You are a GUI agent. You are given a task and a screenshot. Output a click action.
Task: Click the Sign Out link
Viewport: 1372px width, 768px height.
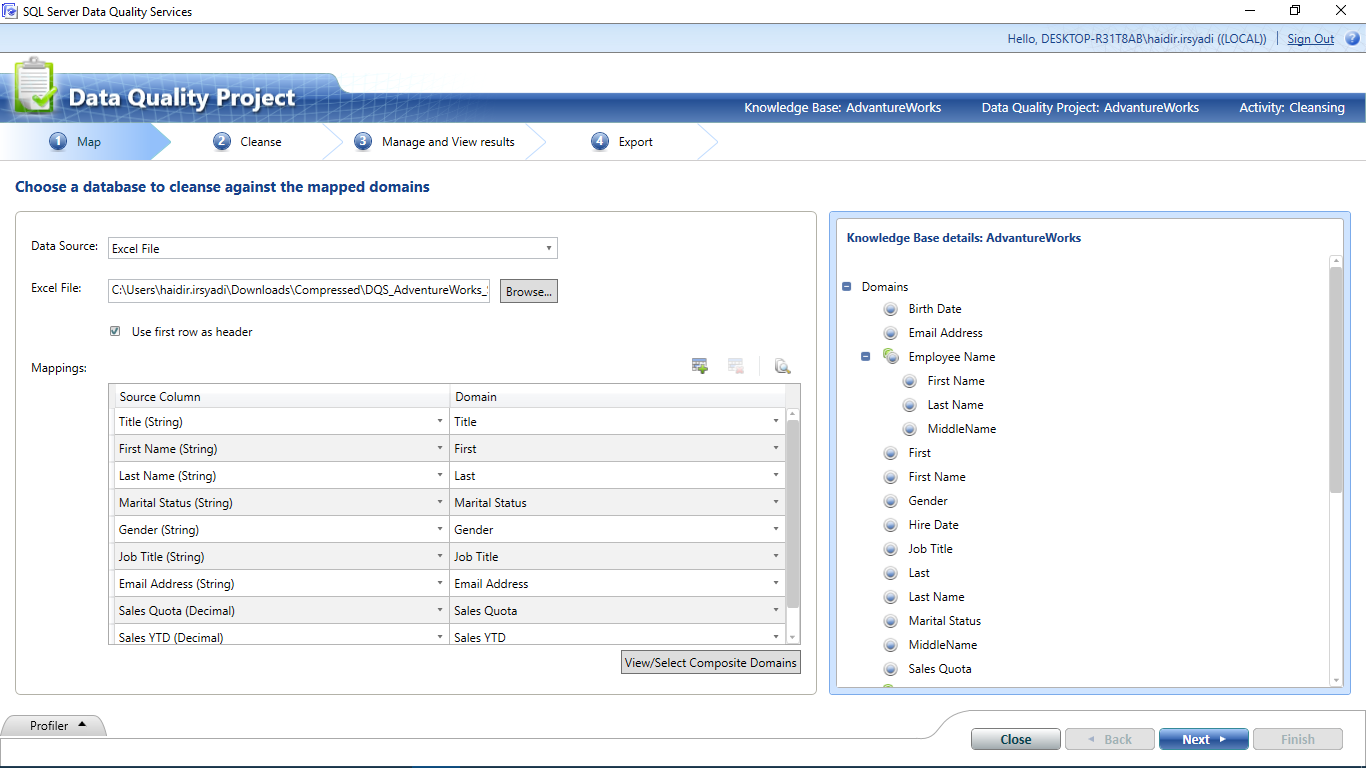[1310, 38]
